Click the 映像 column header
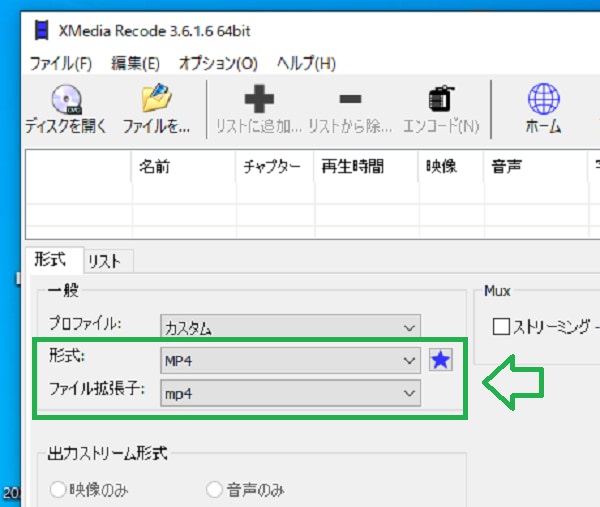The height and width of the screenshot is (507, 600). click(x=451, y=166)
